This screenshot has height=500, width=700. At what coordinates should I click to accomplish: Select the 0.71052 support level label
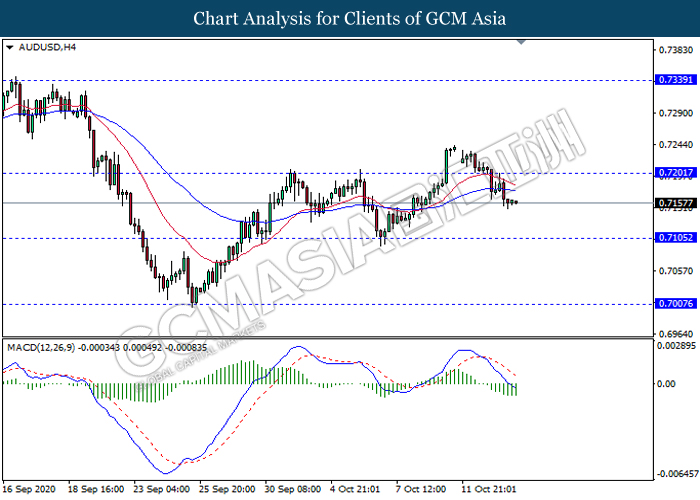676,238
